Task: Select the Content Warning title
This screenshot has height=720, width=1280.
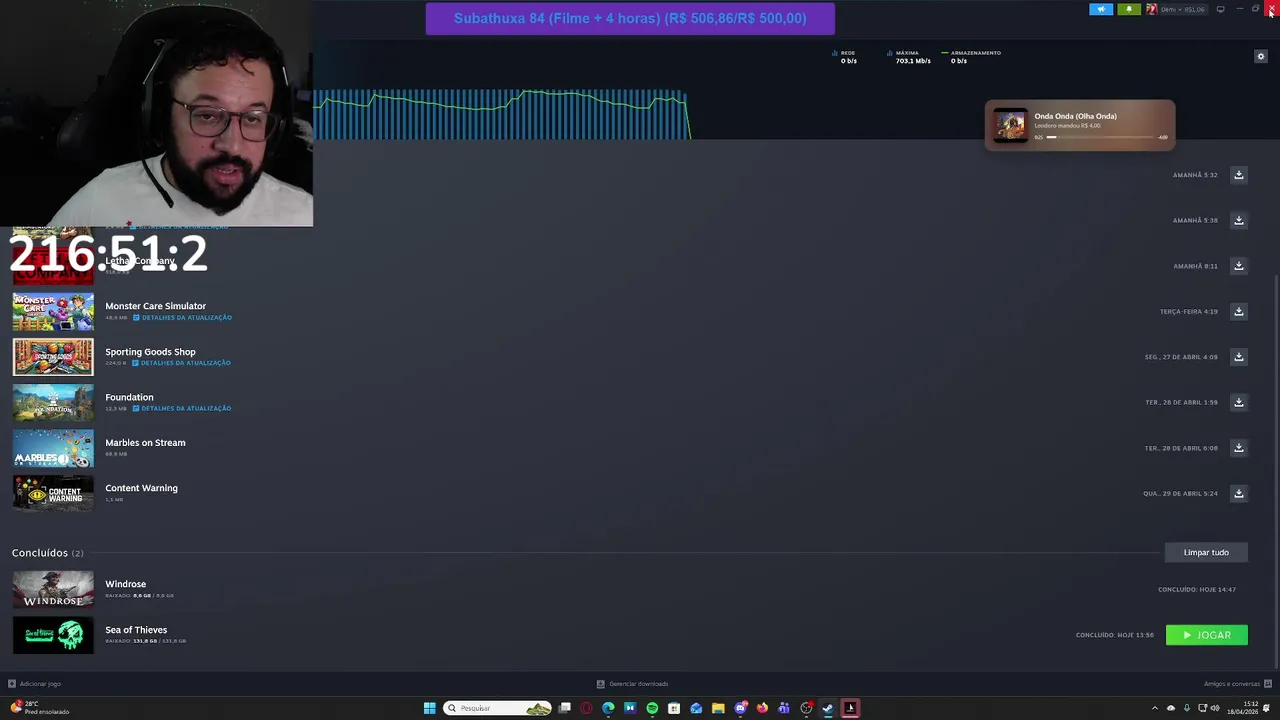Action: [141, 488]
